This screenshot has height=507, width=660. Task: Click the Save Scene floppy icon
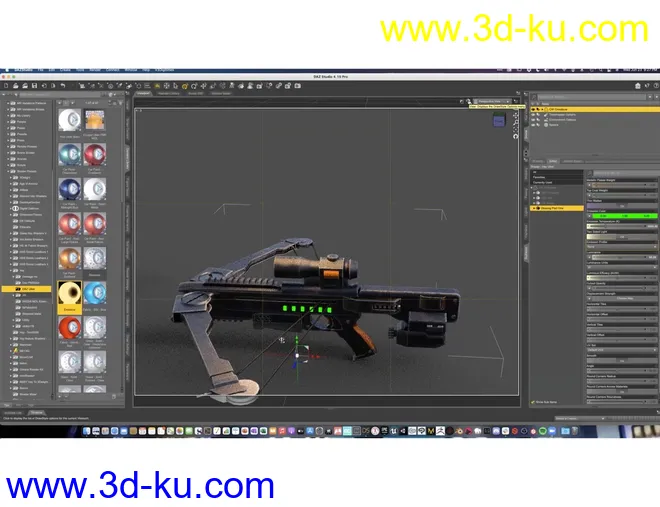pos(35,86)
